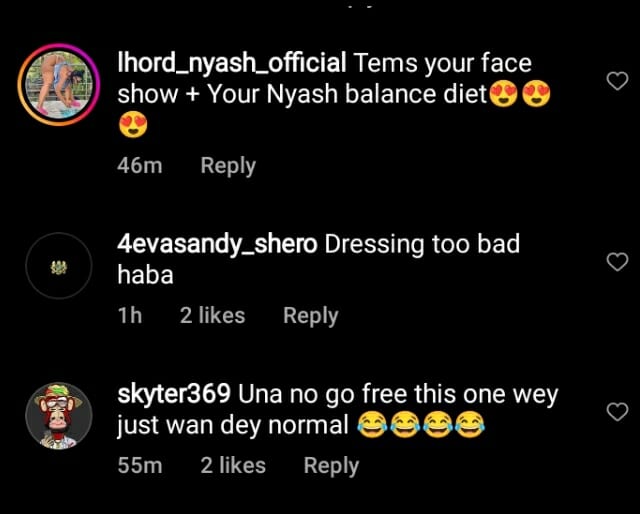Image resolution: width=640 pixels, height=514 pixels.
Task: Click the skyter369 username
Action: [174, 394]
